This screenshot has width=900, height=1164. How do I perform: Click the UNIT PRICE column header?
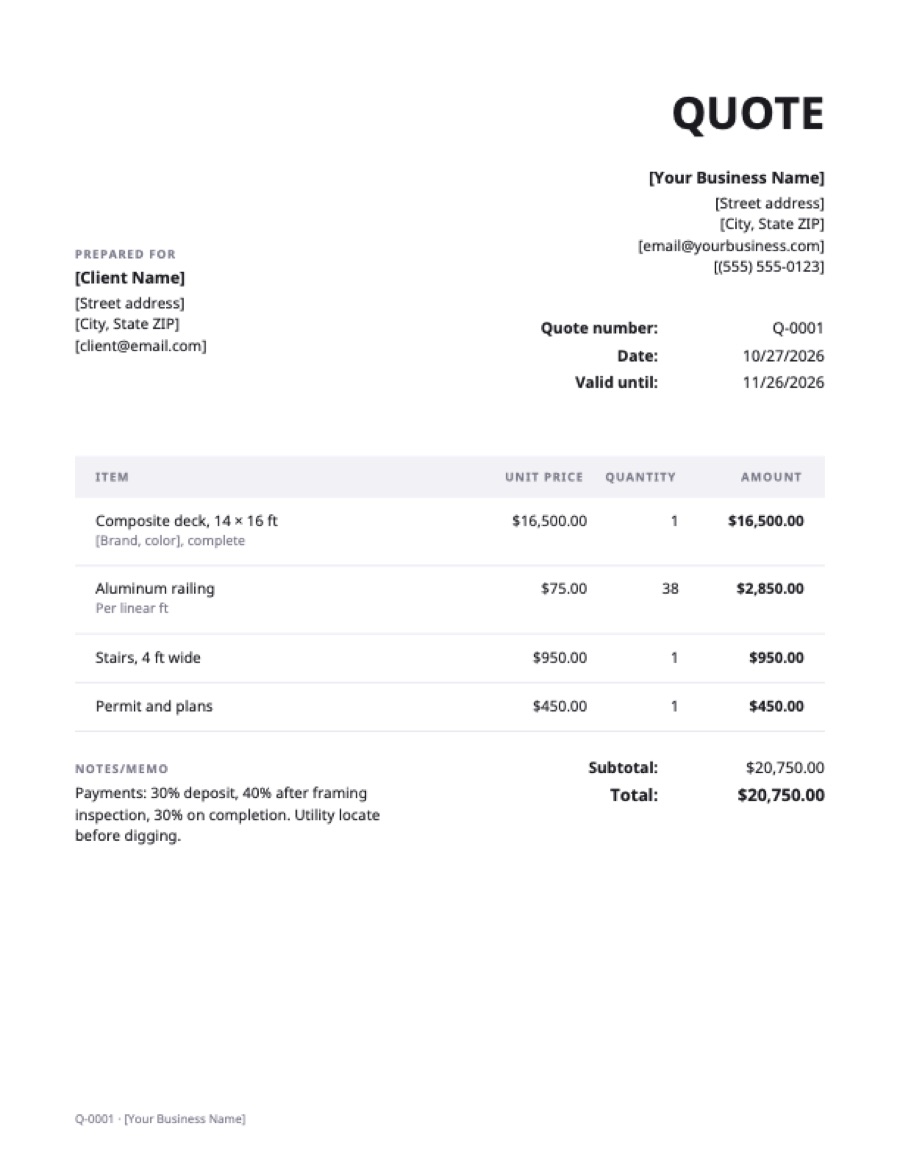click(544, 477)
